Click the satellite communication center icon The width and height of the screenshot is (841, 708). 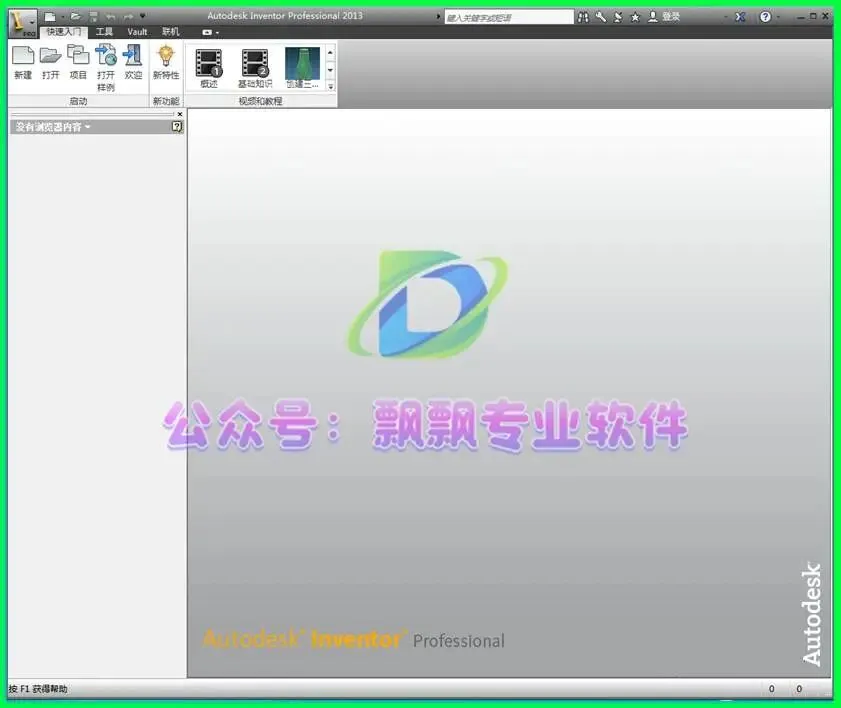coord(618,17)
